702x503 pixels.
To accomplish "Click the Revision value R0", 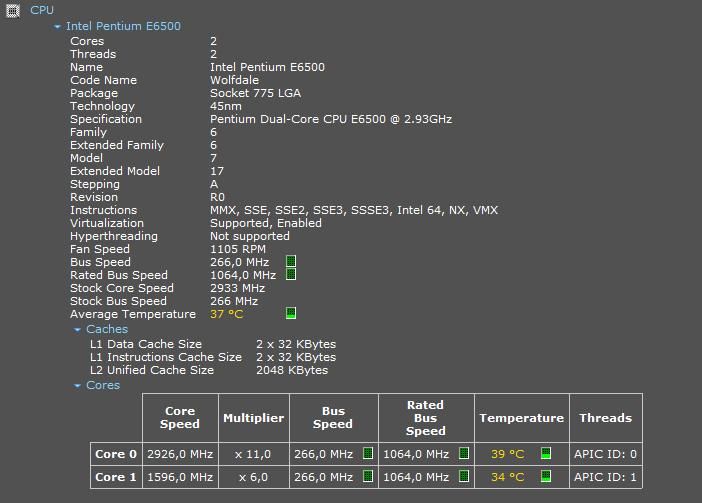I will point(218,196).
